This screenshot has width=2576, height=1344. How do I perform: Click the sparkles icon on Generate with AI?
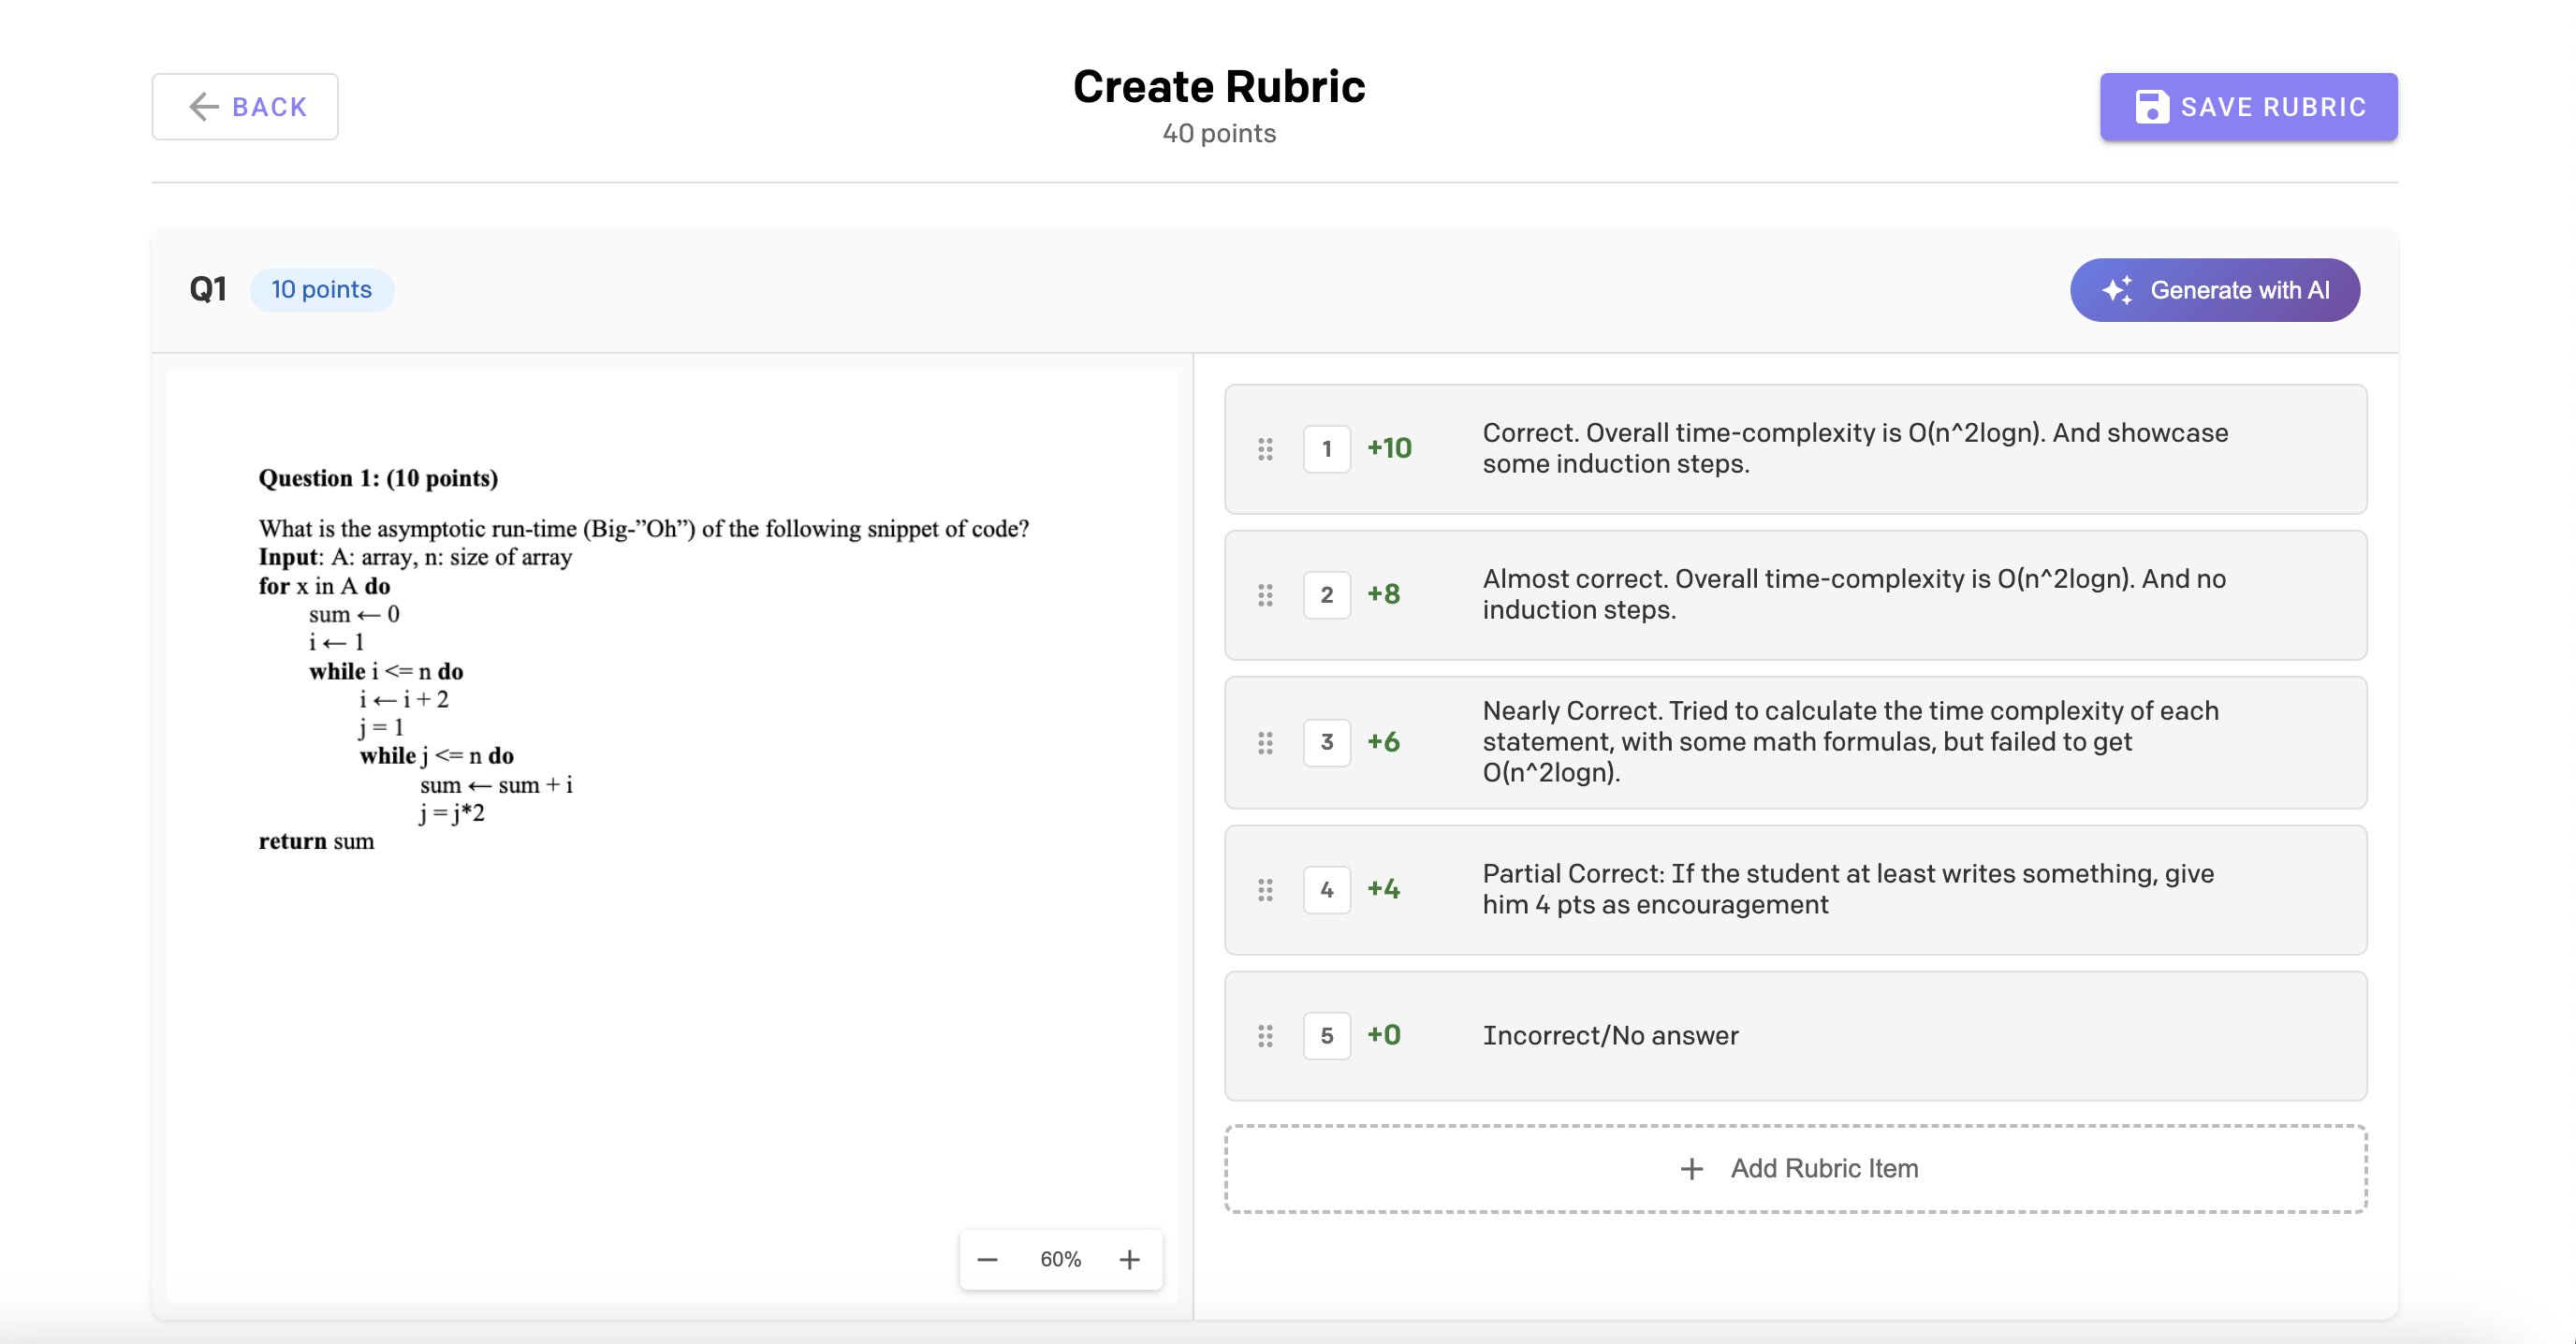[2119, 290]
